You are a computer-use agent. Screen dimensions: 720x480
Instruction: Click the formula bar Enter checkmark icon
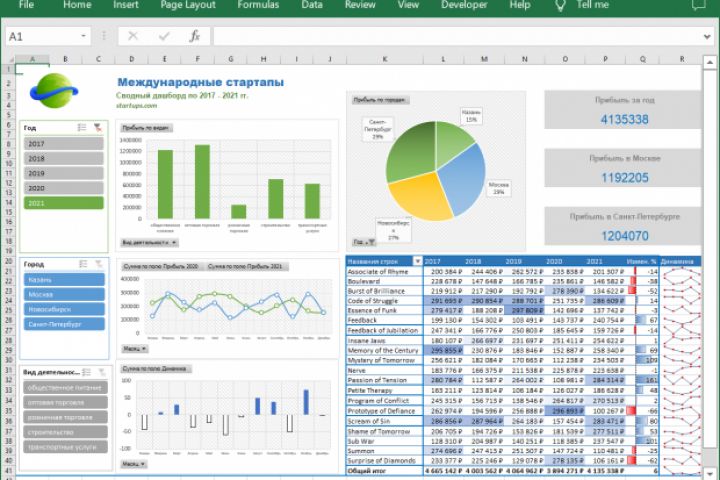coord(164,36)
